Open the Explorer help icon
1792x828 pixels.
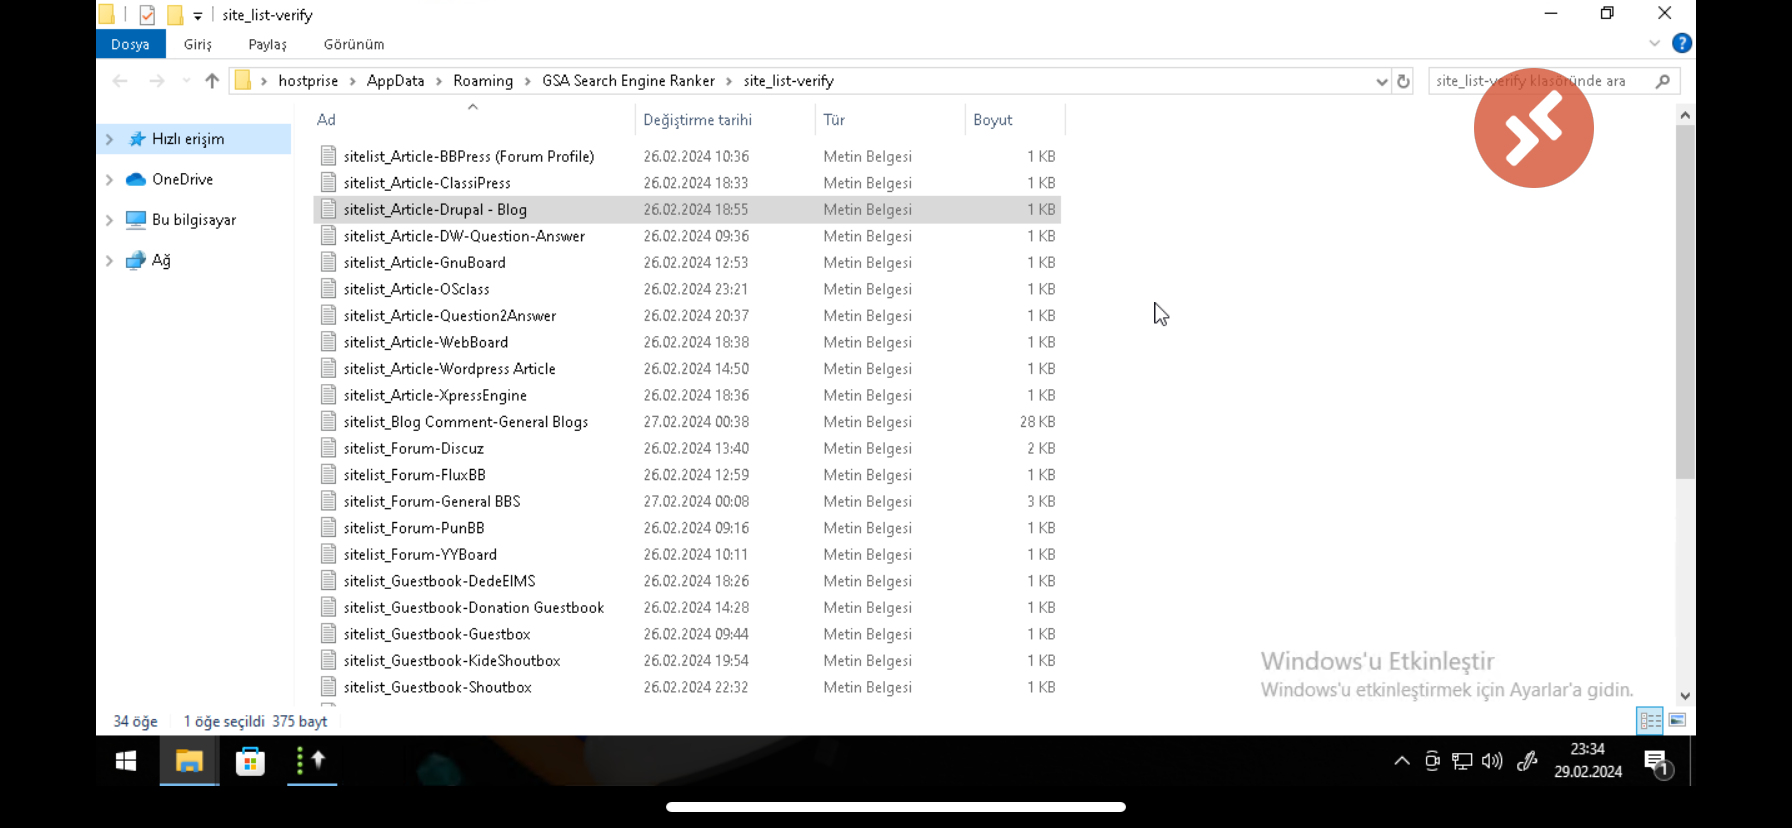1682,43
